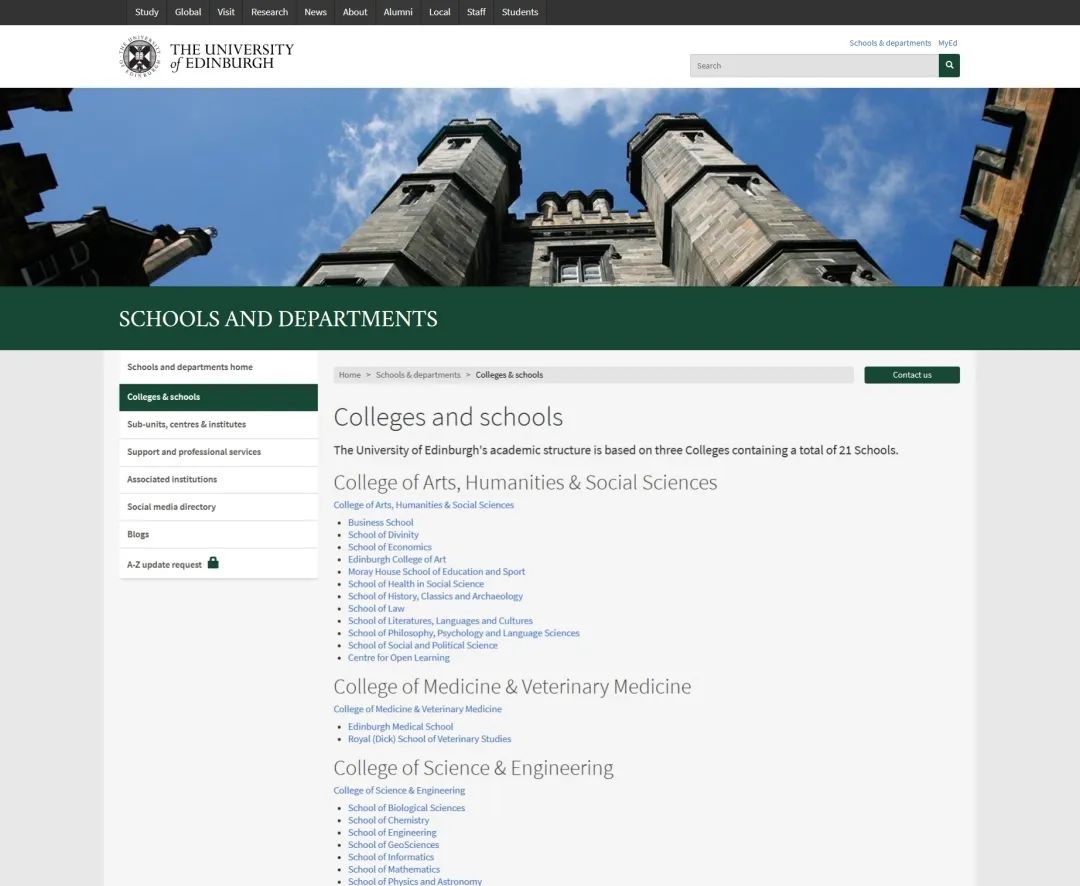Click the University of Edinburgh wordmark
The height and width of the screenshot is (886, 1080).
coord(231,56)
